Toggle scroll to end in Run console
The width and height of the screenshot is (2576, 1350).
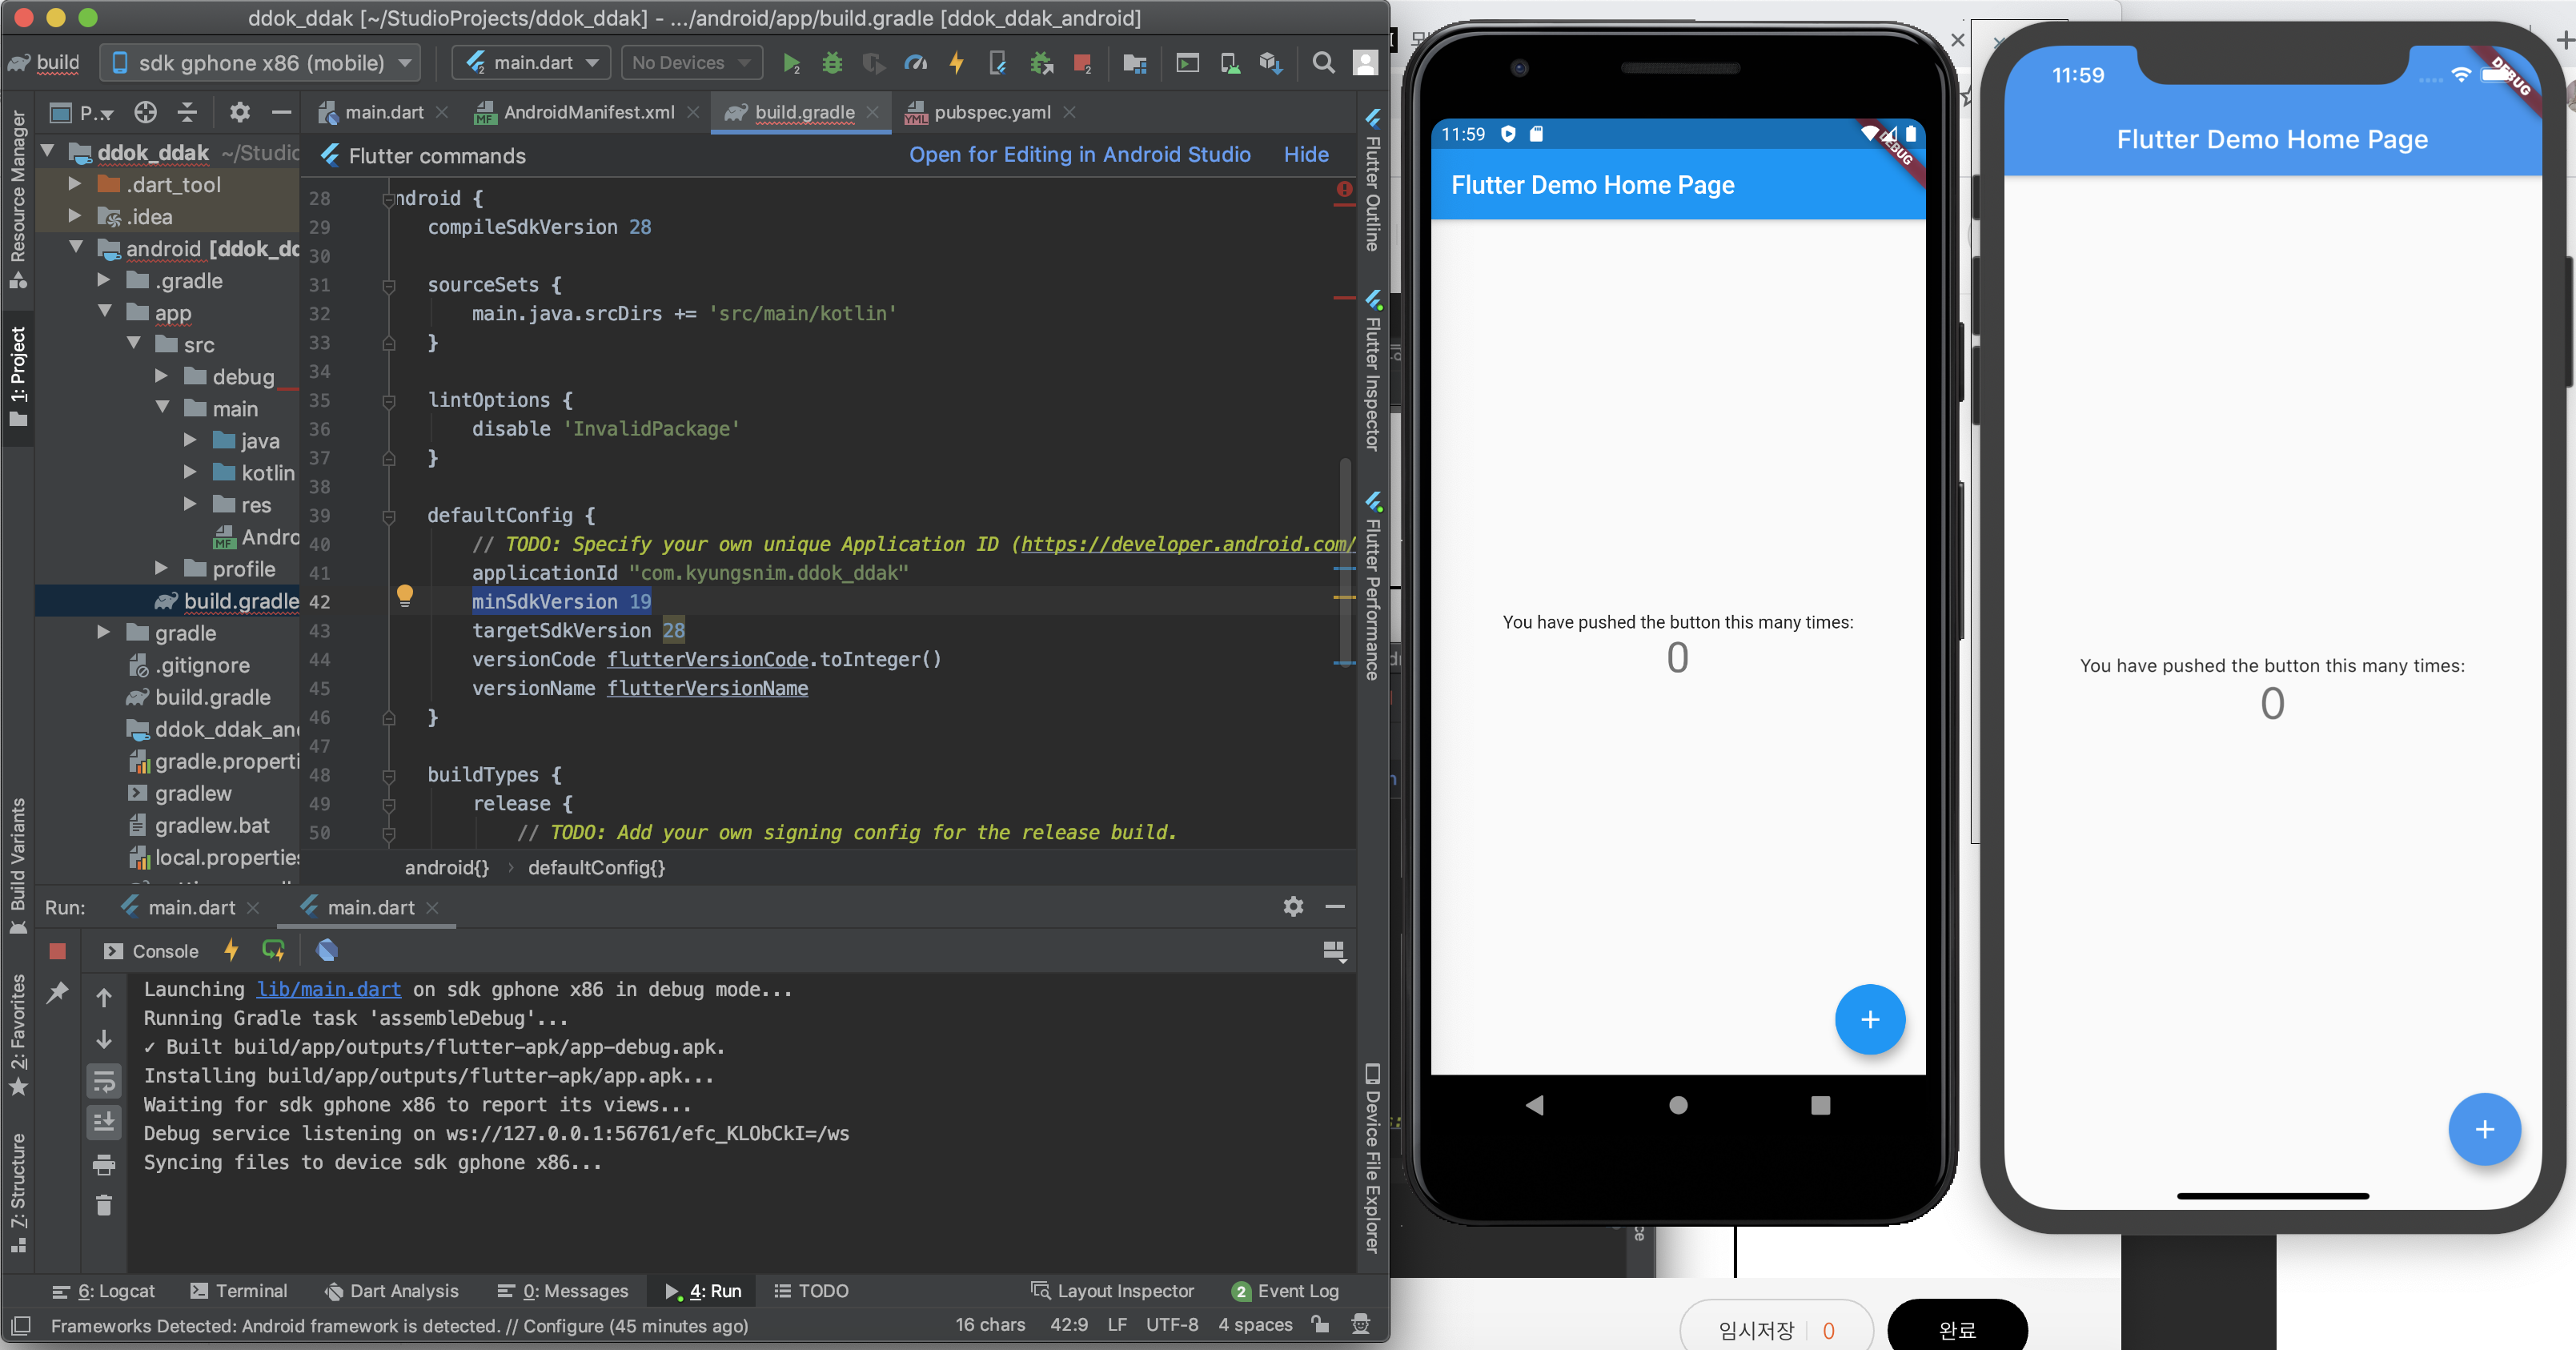point(104,1122)
